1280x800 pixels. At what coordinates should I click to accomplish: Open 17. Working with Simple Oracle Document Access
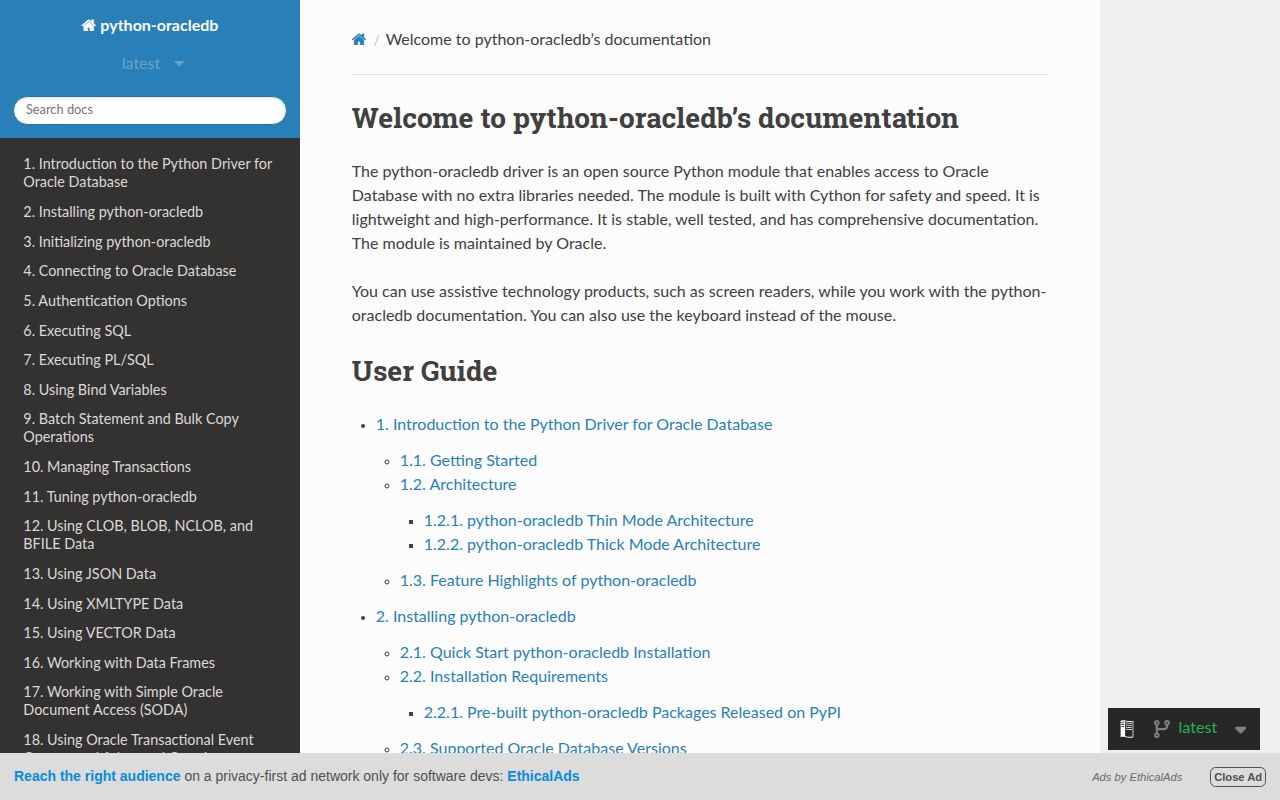(x=150, y=701)
